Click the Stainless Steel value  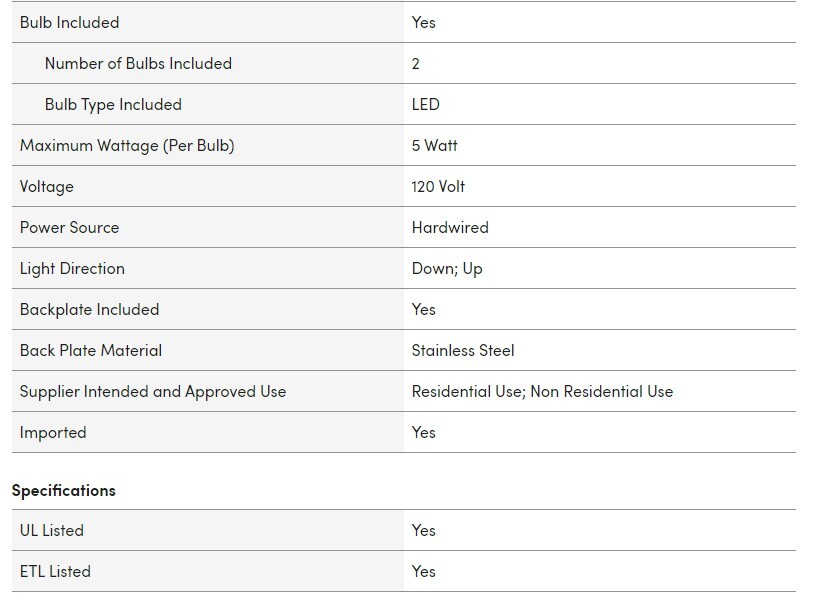tap(463, 350)
